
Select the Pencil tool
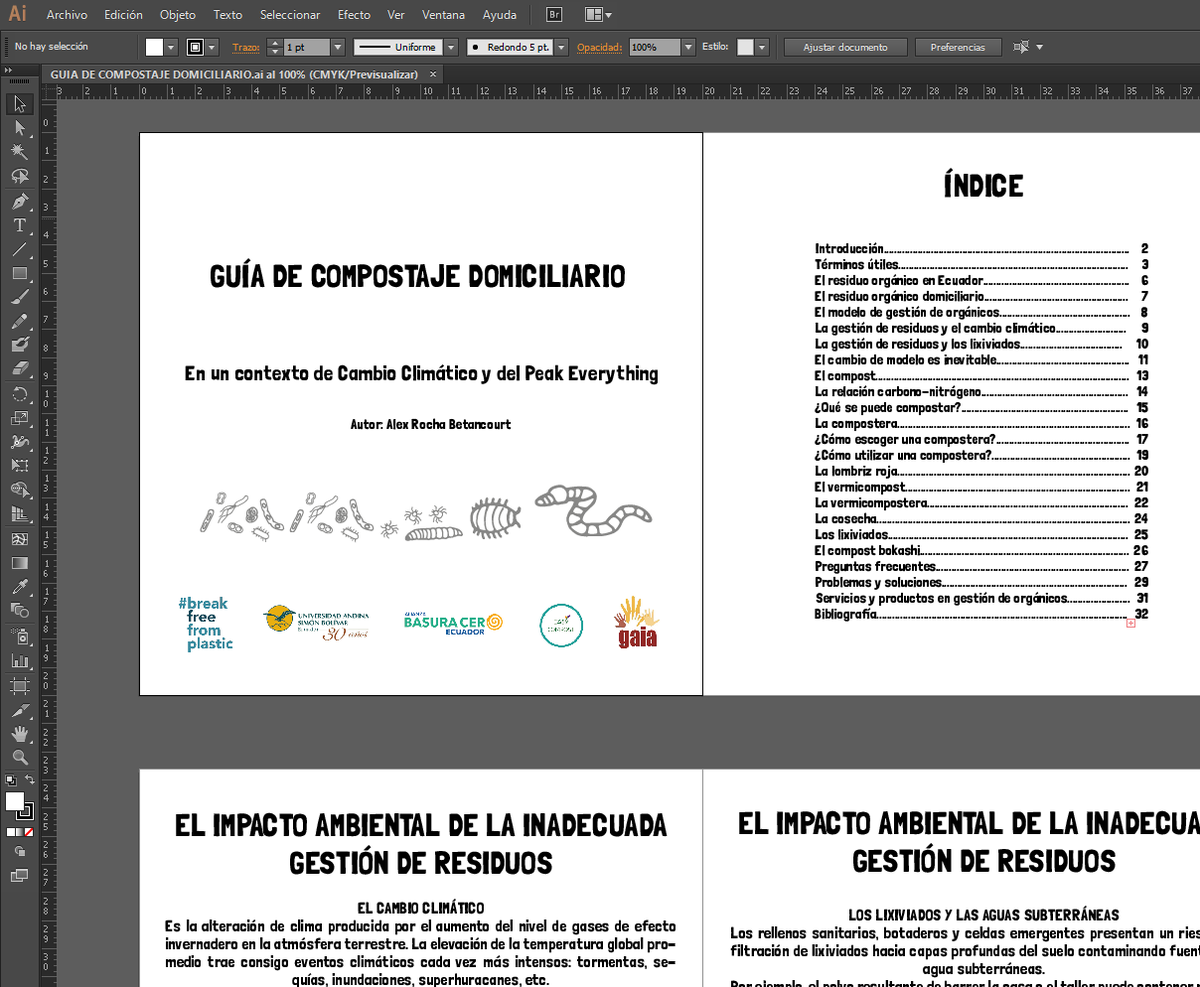coord(19,322)
